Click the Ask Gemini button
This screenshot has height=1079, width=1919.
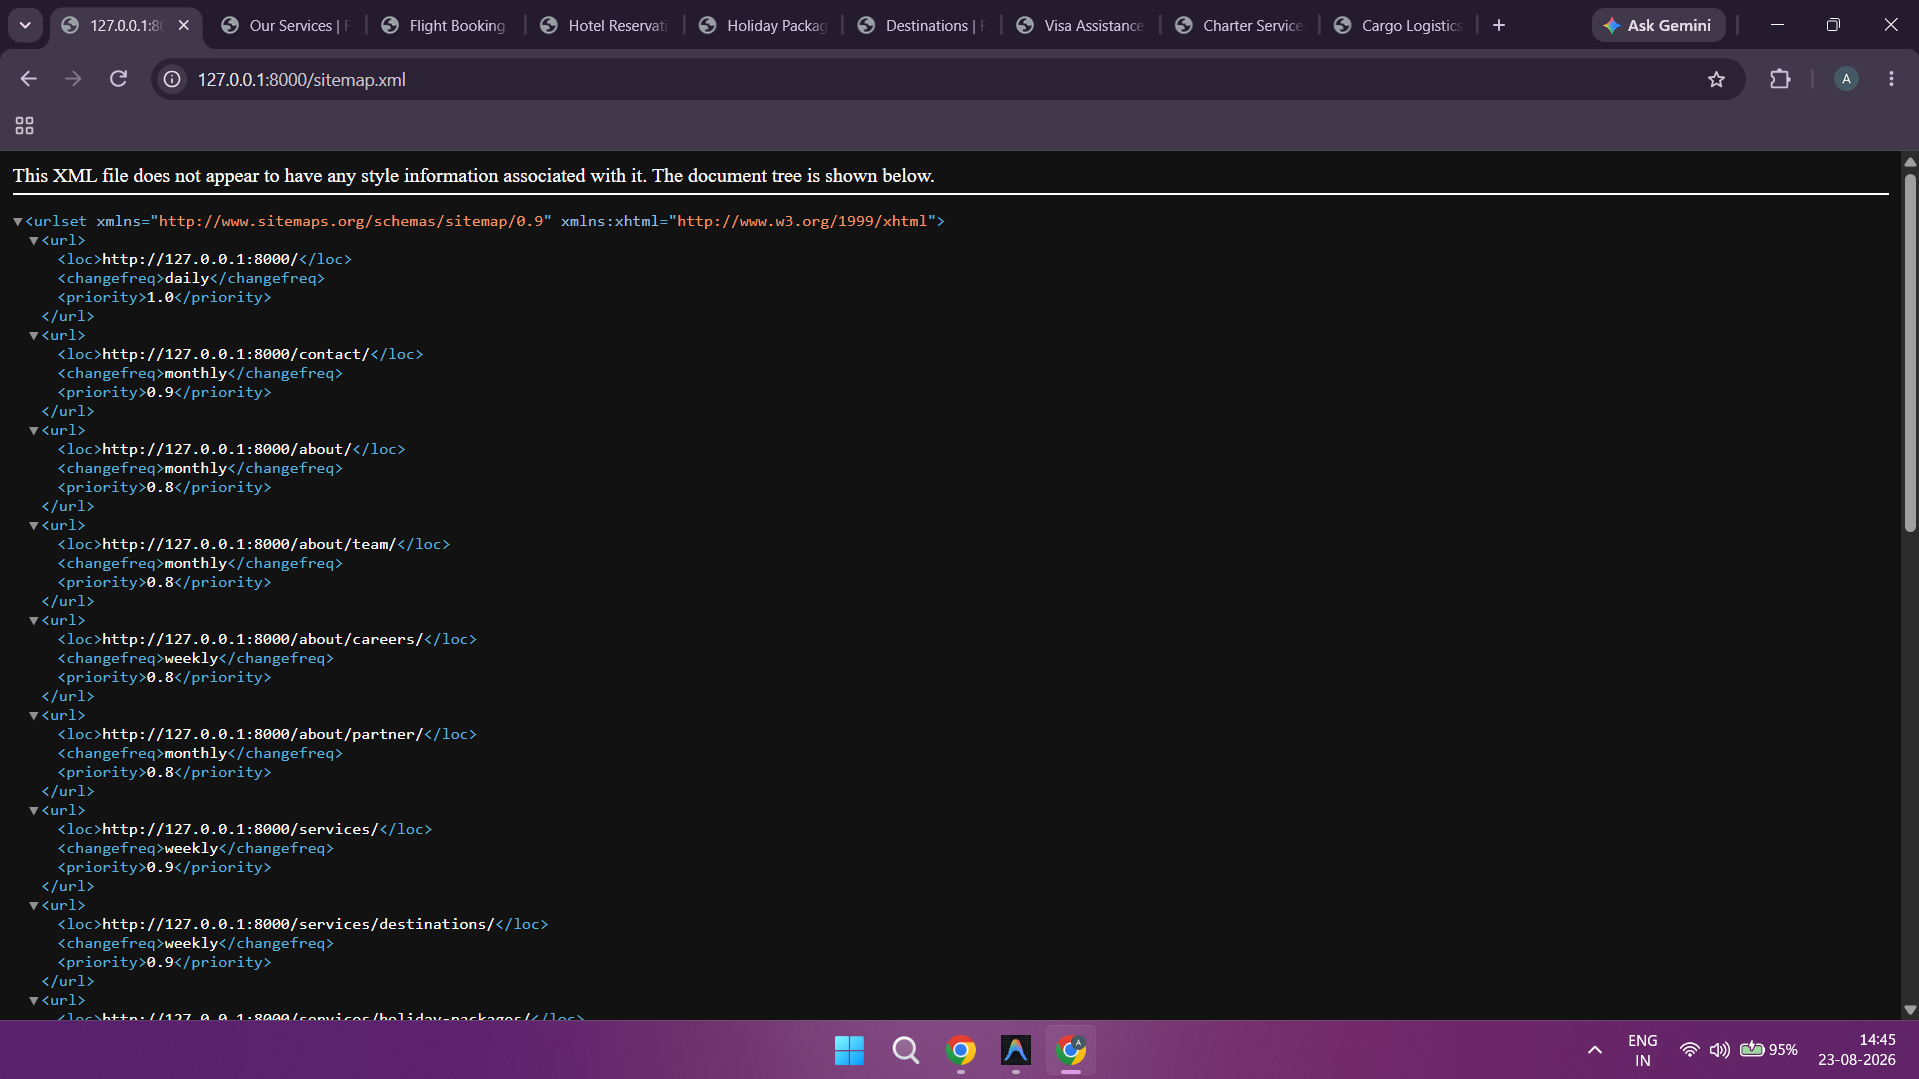(x=1658, y=25)
